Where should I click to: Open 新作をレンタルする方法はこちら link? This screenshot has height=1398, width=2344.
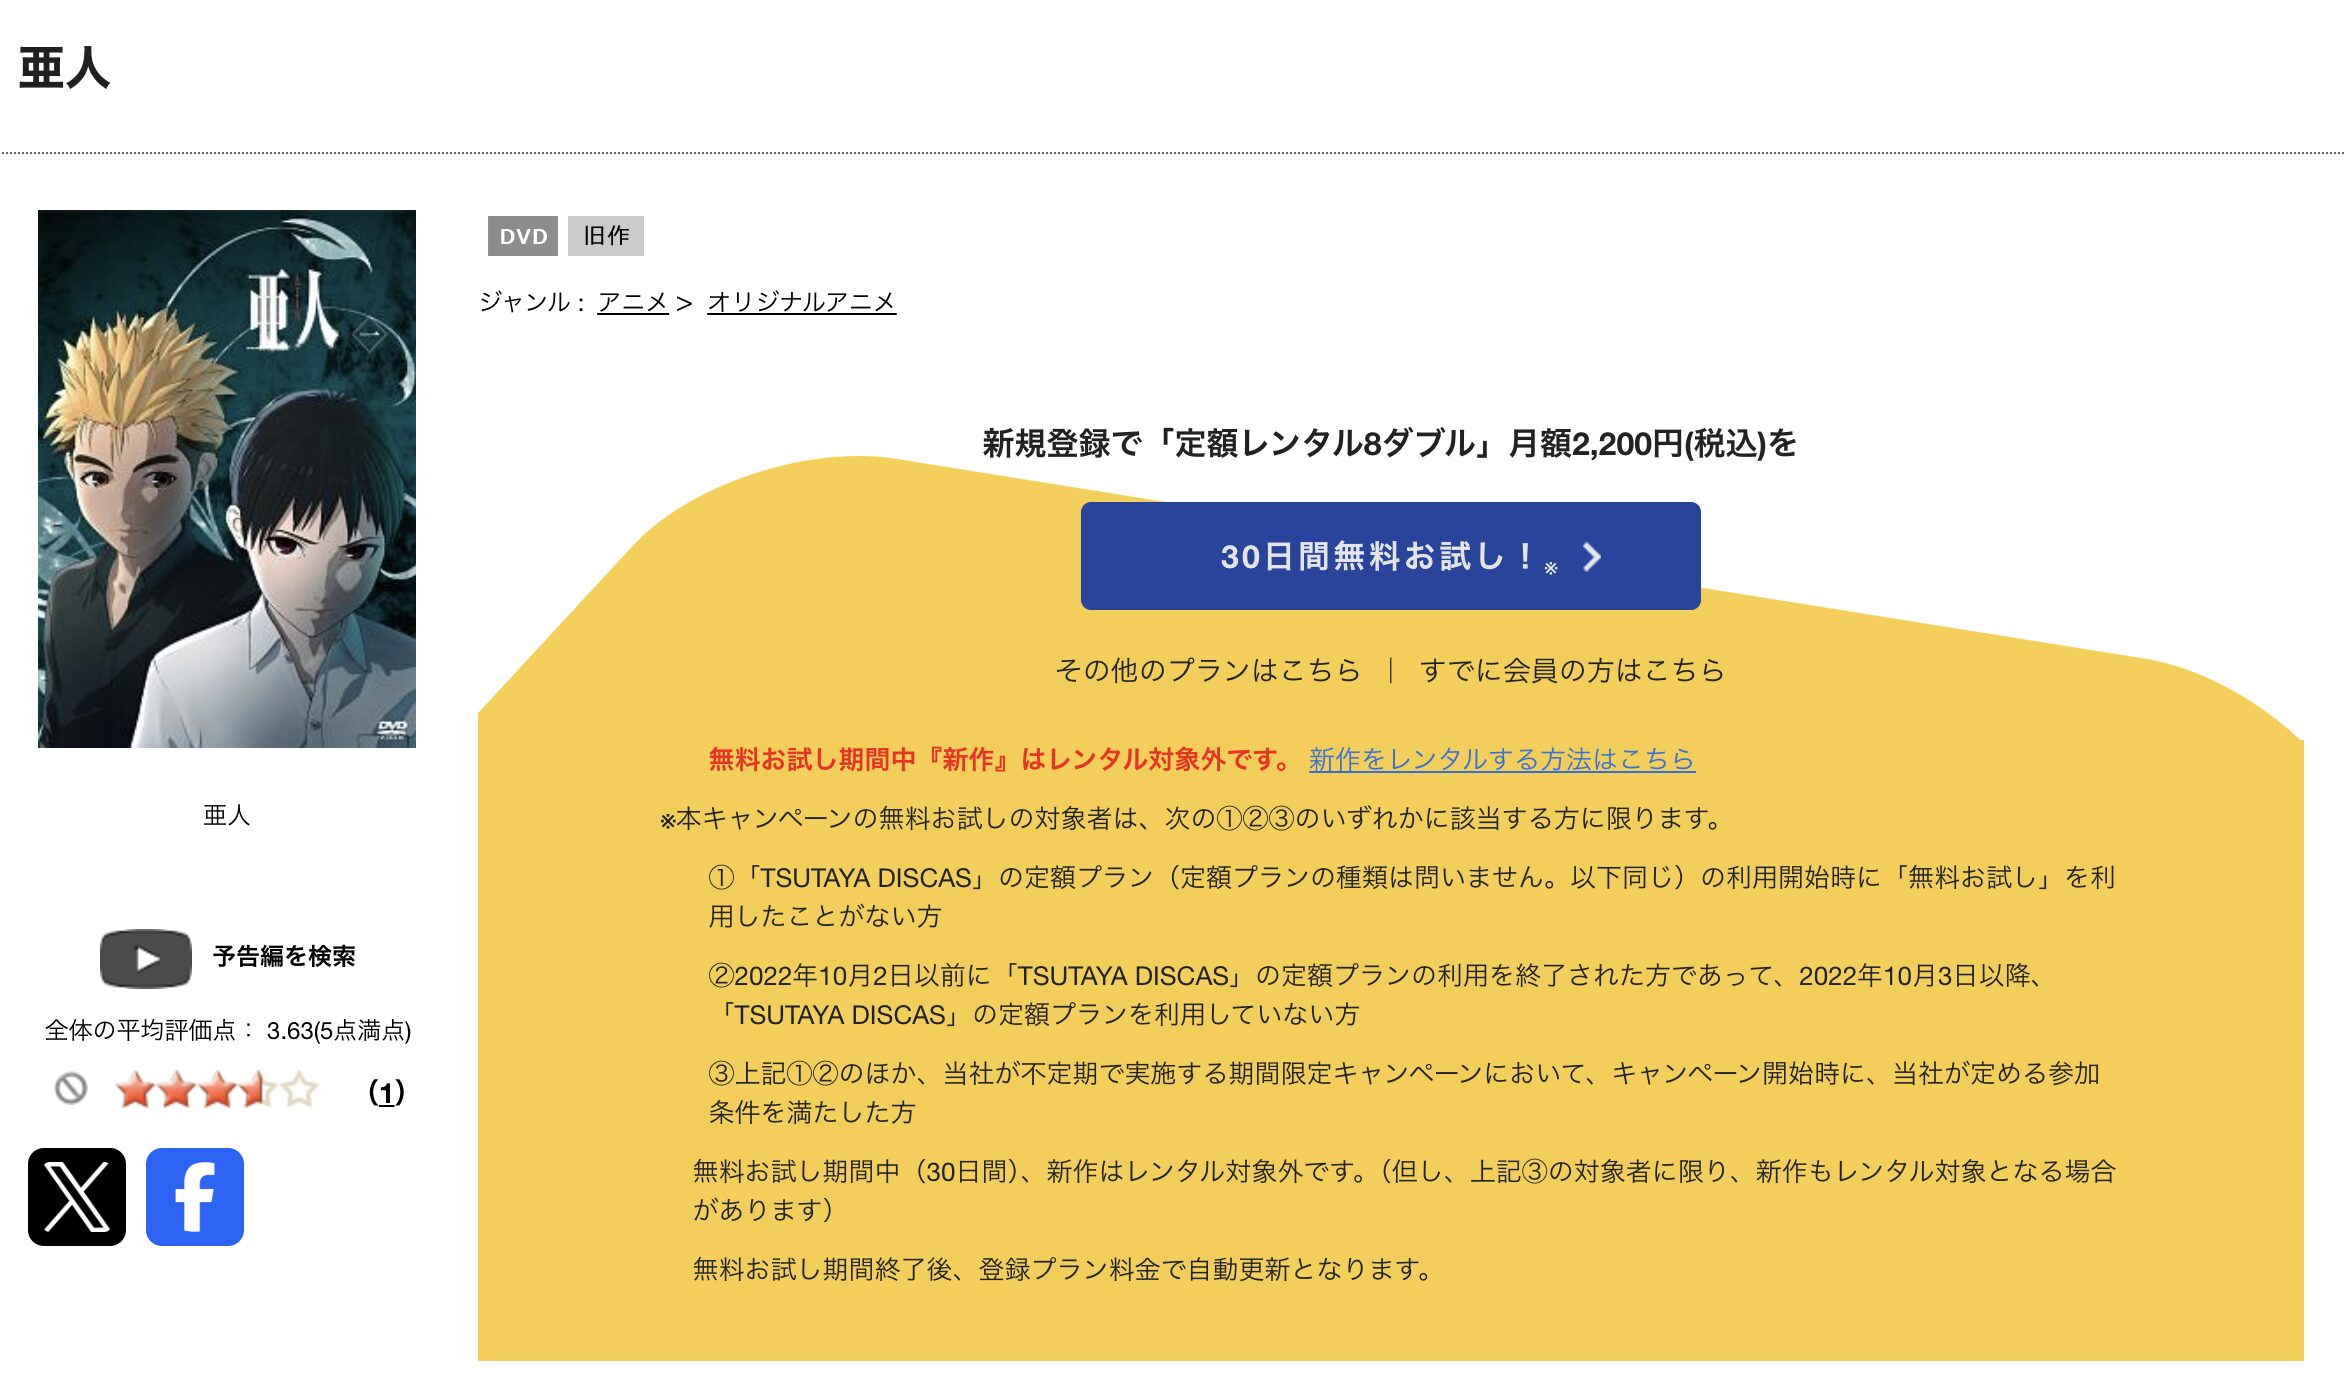pos(1502,759)
